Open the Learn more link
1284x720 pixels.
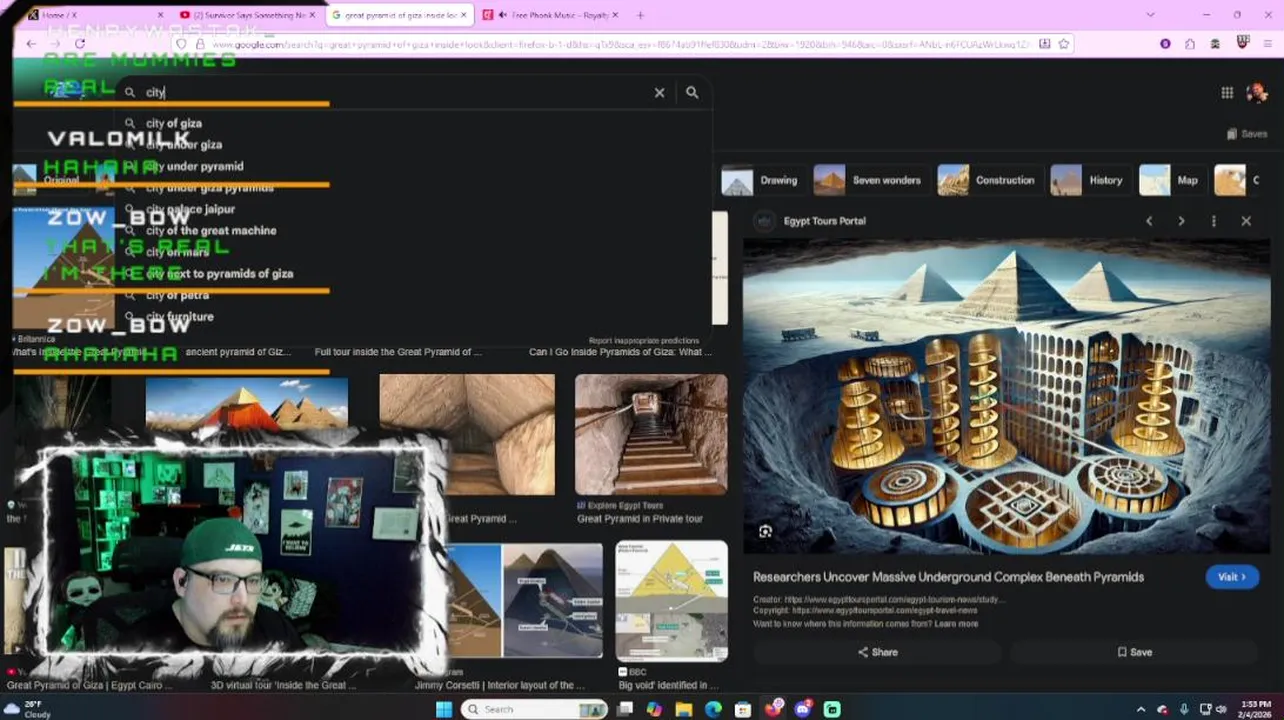coord(956,624)
